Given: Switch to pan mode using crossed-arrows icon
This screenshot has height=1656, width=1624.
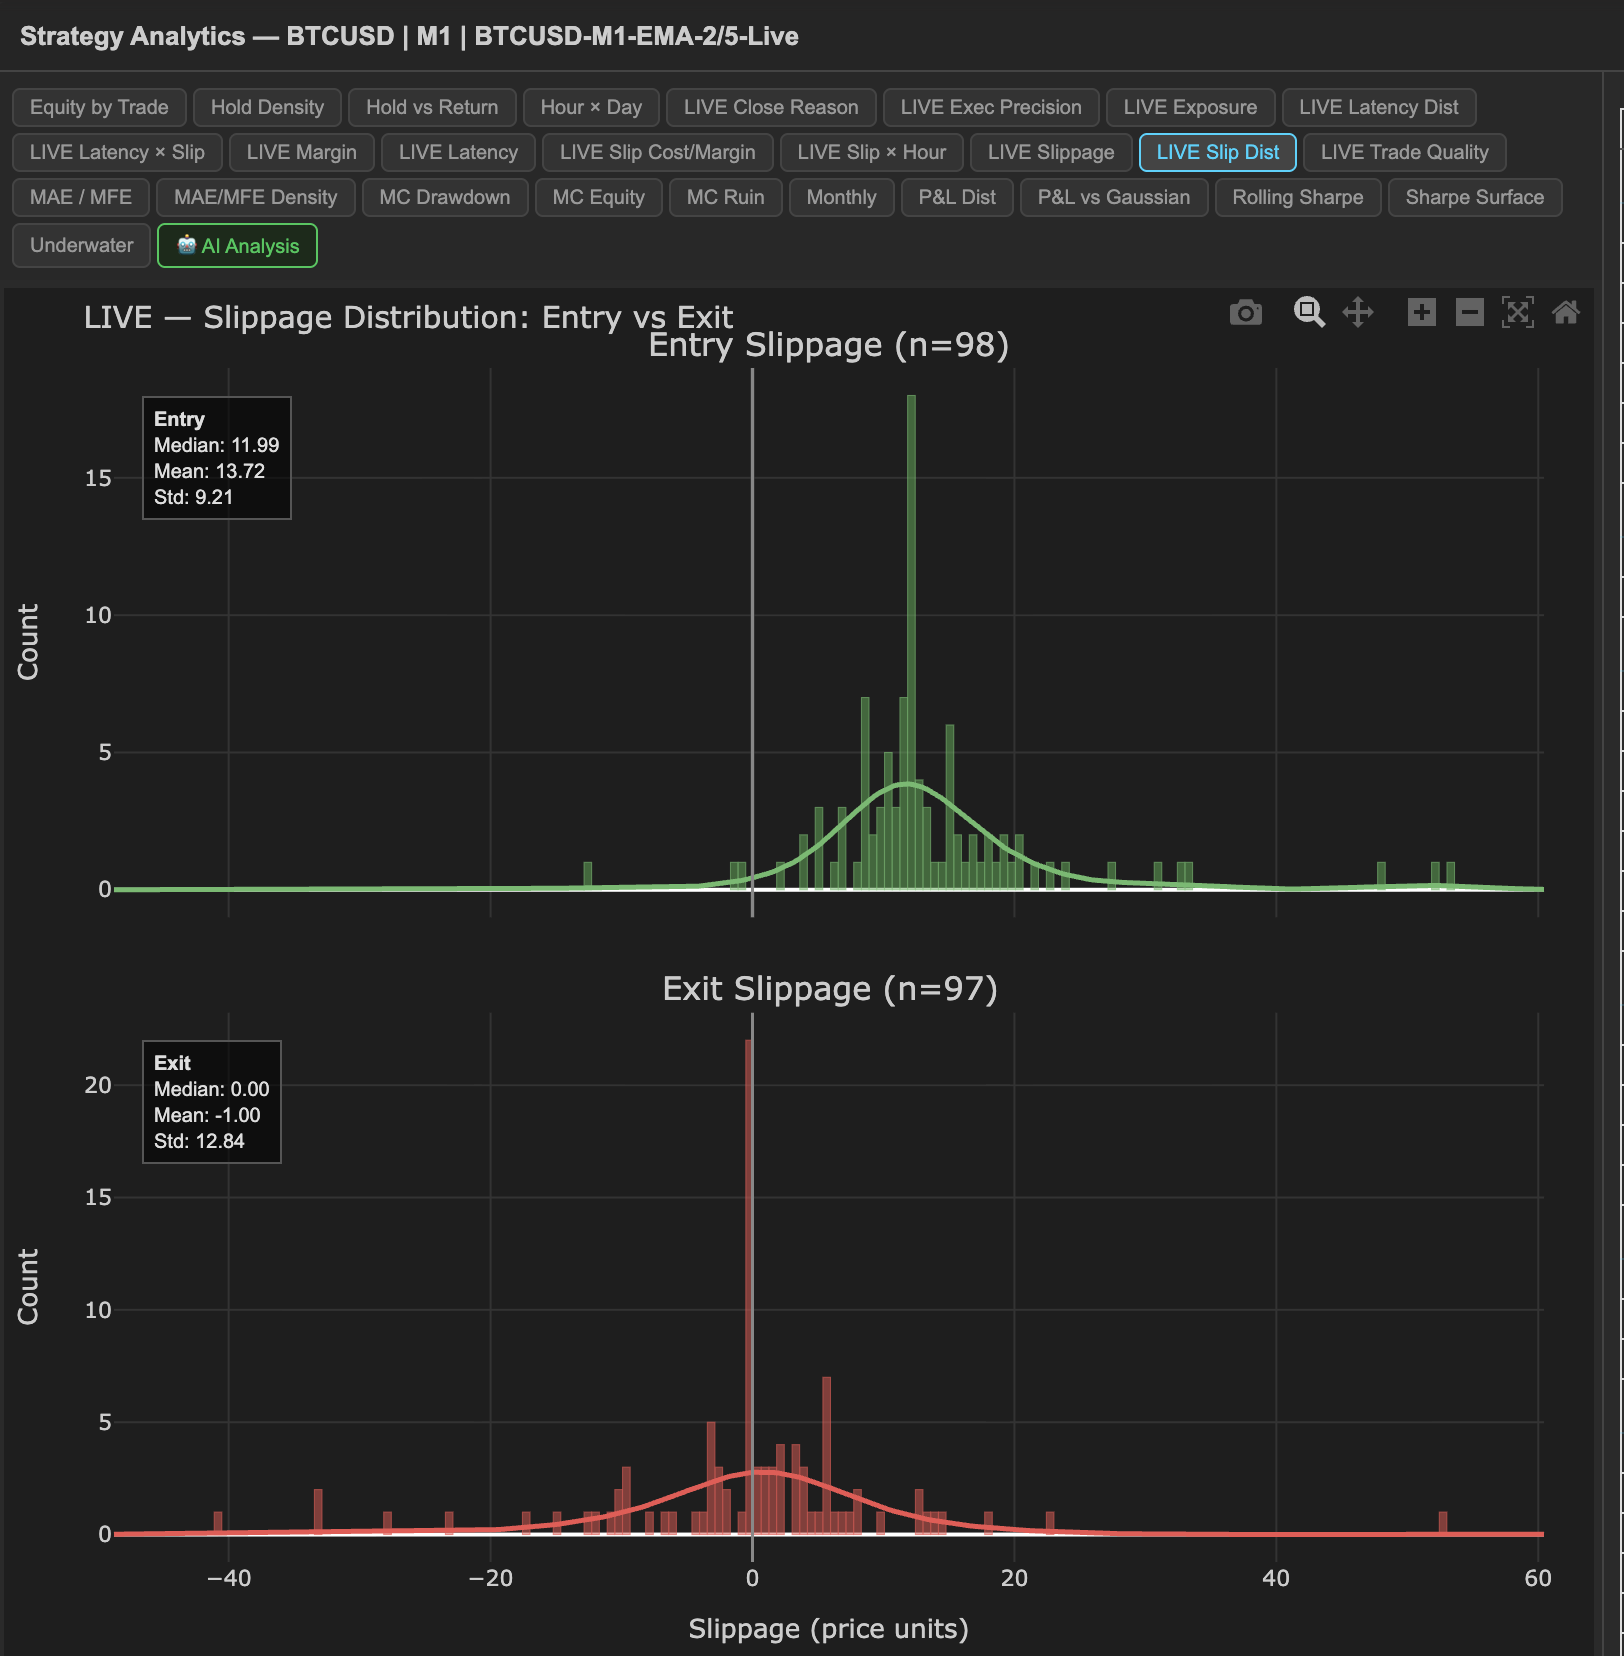Looking at the screenshot, I should tap(1358, 313).
